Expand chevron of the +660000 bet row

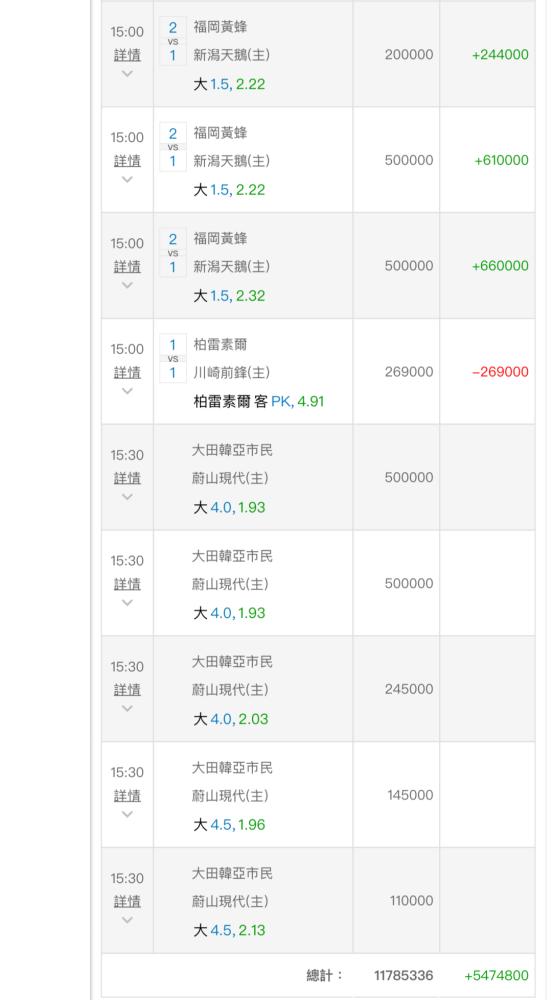[127, 285]
